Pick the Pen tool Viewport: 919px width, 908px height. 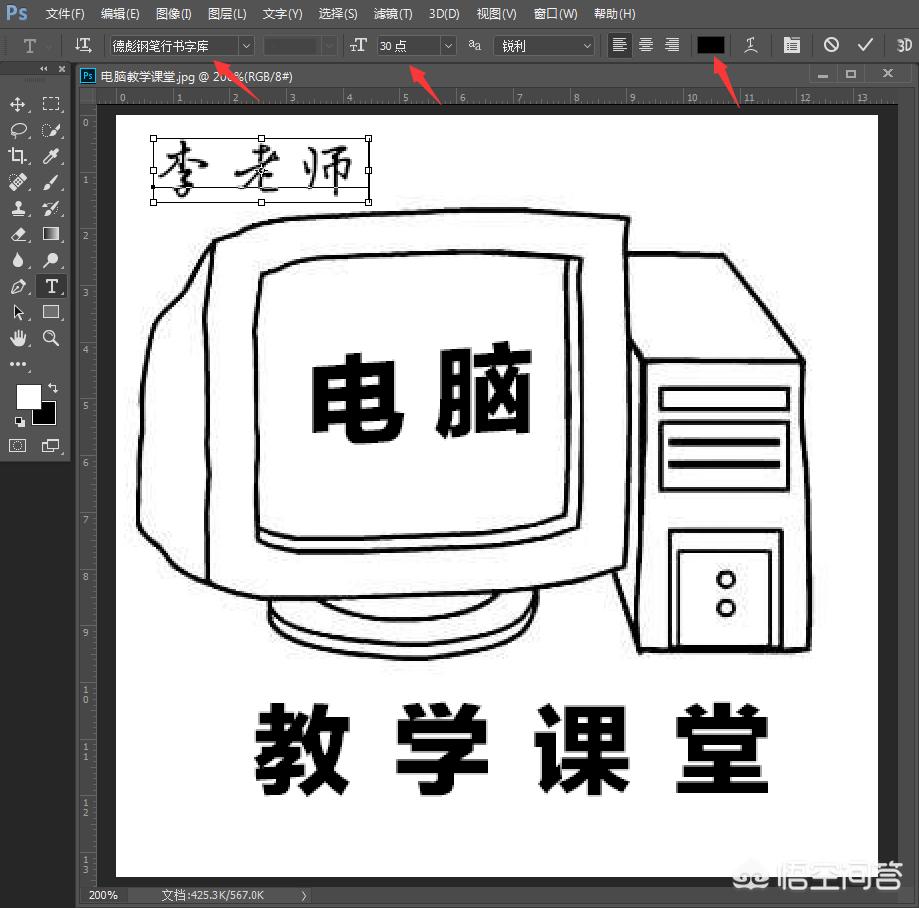pos(18,286)
